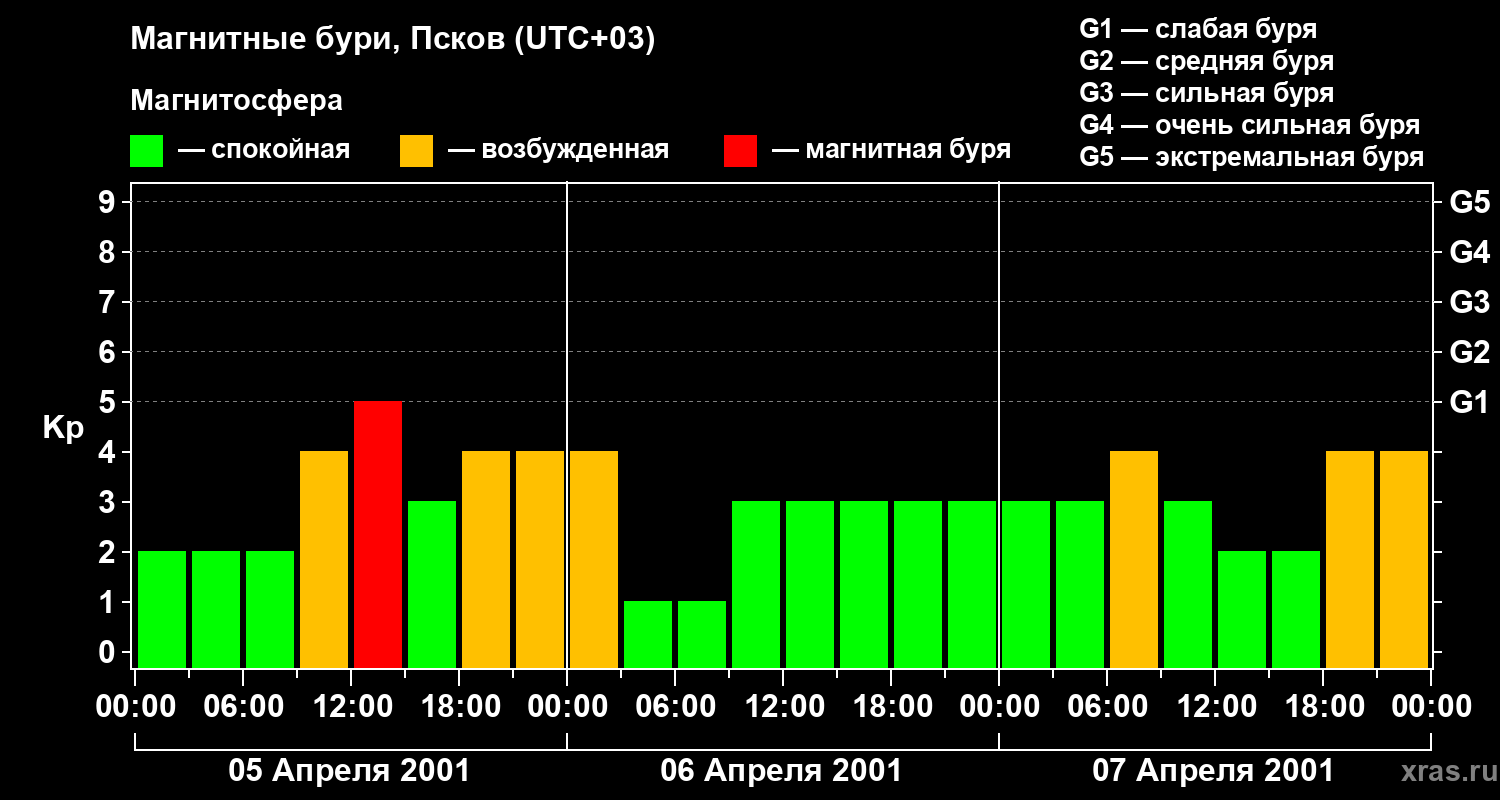The width and height of the screenshot is (1500, 800).
Task: Click the 'Магнитосфера' legend heading
Action: (x=236, y=101)
